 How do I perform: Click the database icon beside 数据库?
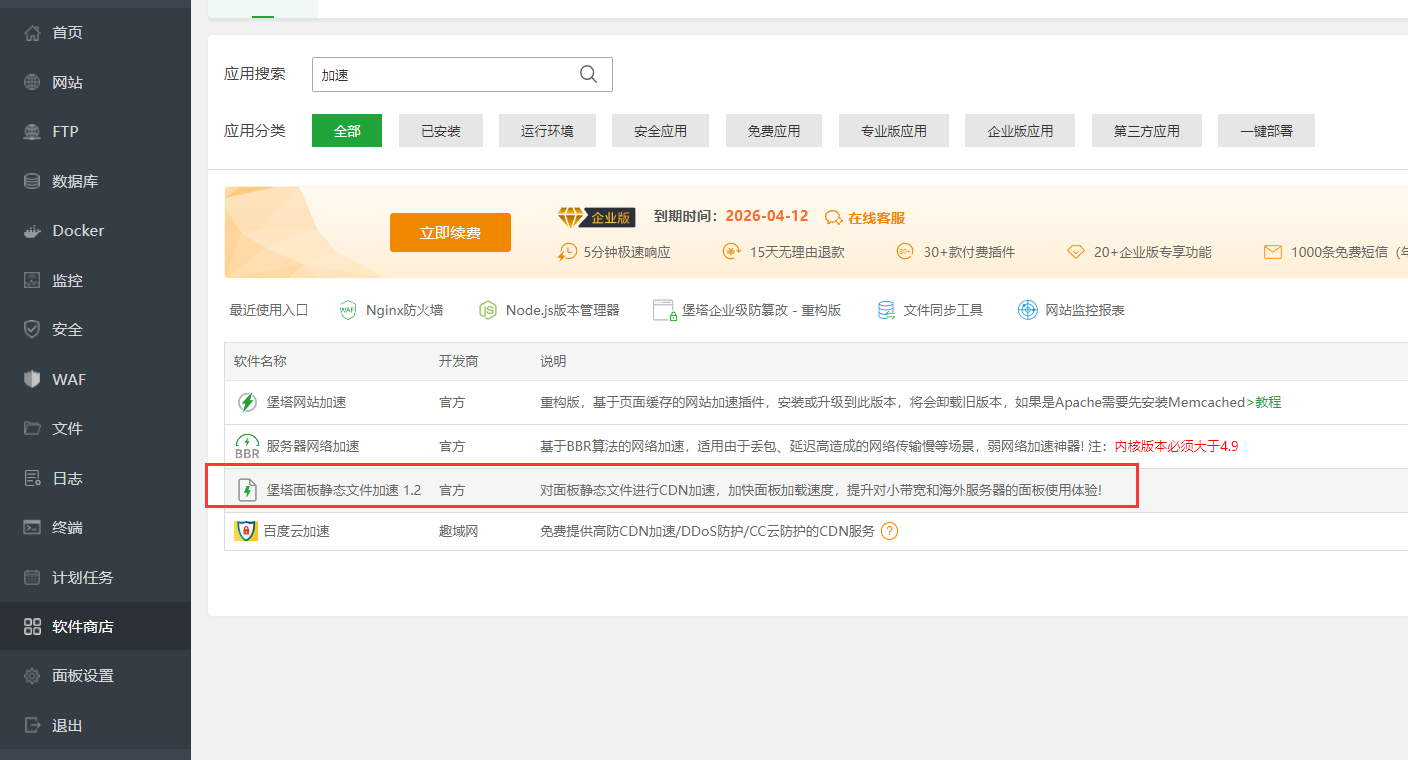pyautogui.click(x=32, y=181)
